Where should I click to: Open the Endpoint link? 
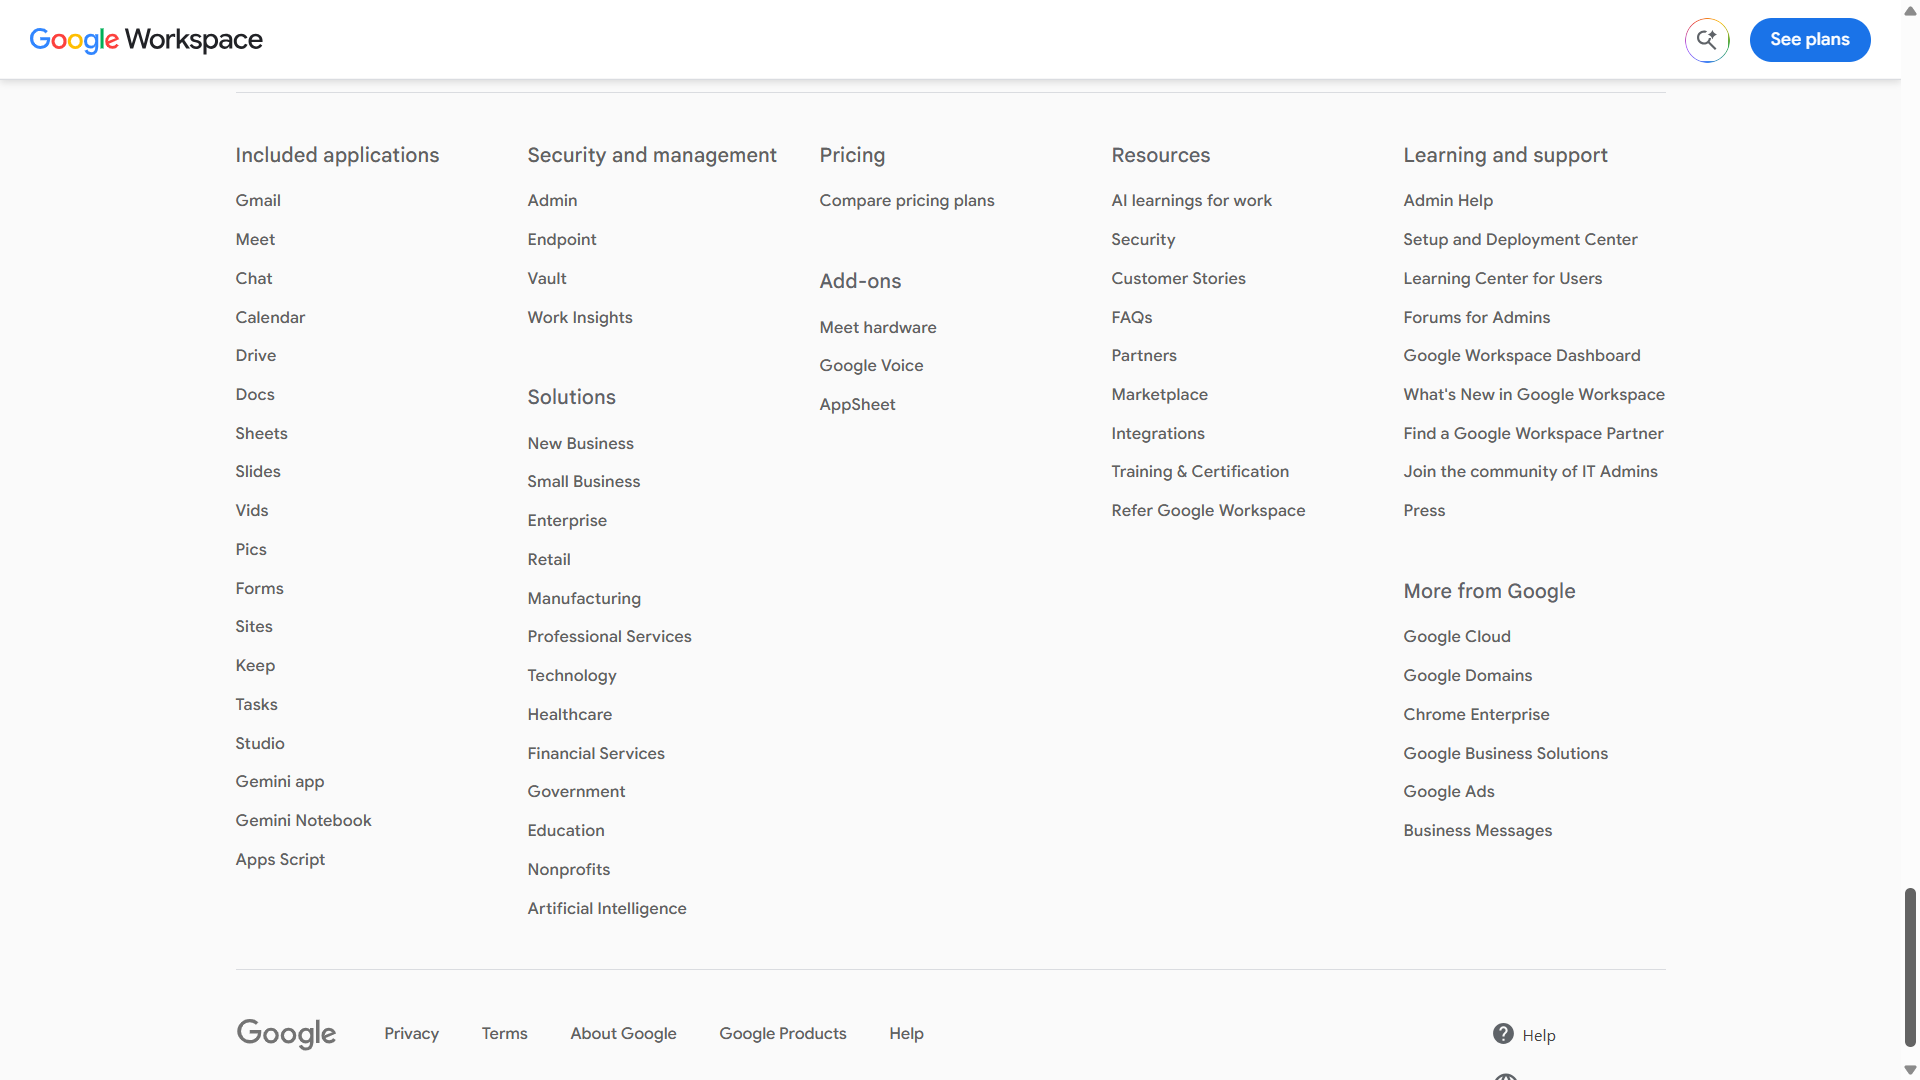point(562,240)
